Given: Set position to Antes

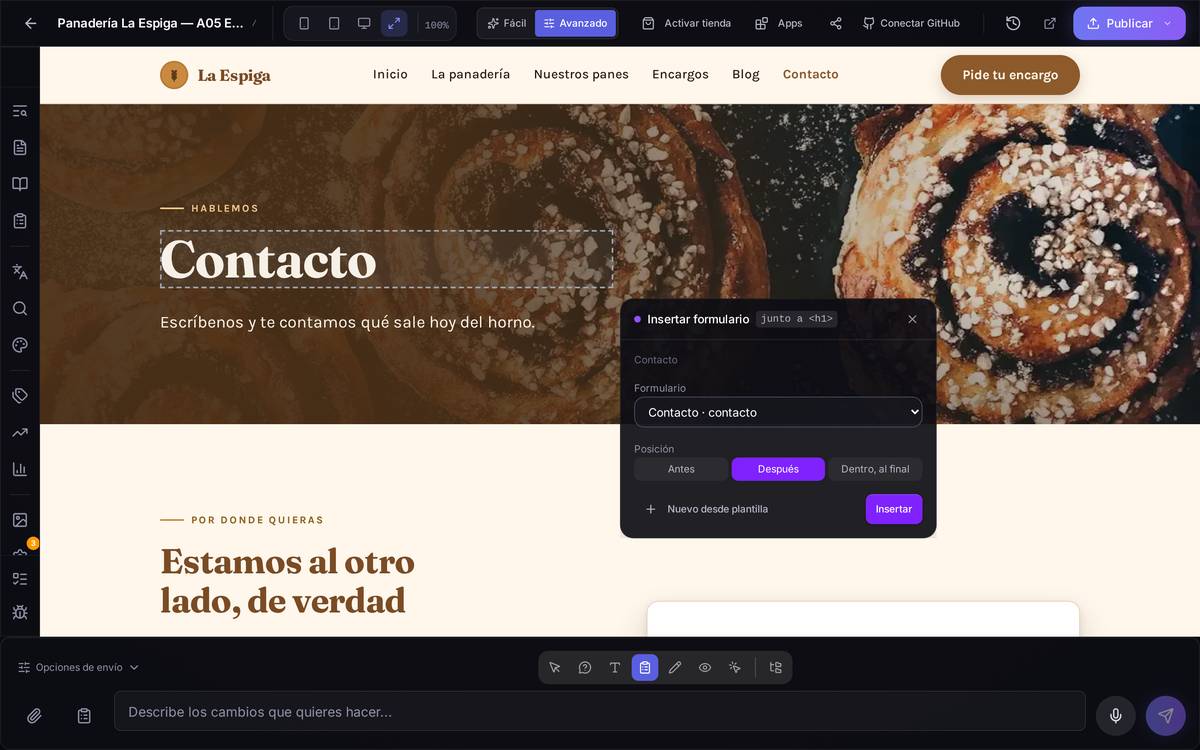Looking at the screenshot, I should point(681,469).
